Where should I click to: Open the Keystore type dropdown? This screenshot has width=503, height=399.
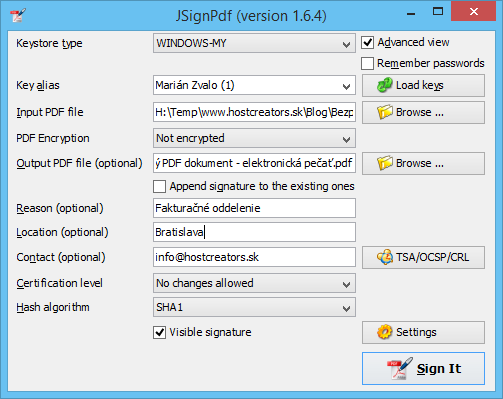click(x=254, y=43)
